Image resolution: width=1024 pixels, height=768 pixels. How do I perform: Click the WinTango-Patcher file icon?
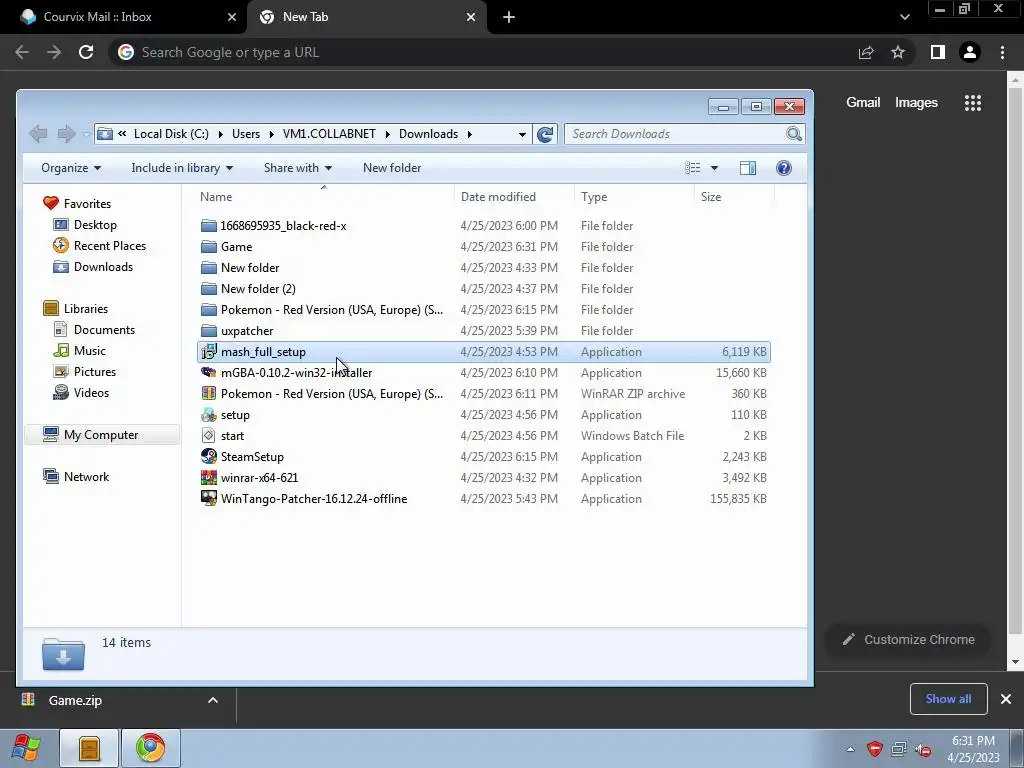[208, 498]
